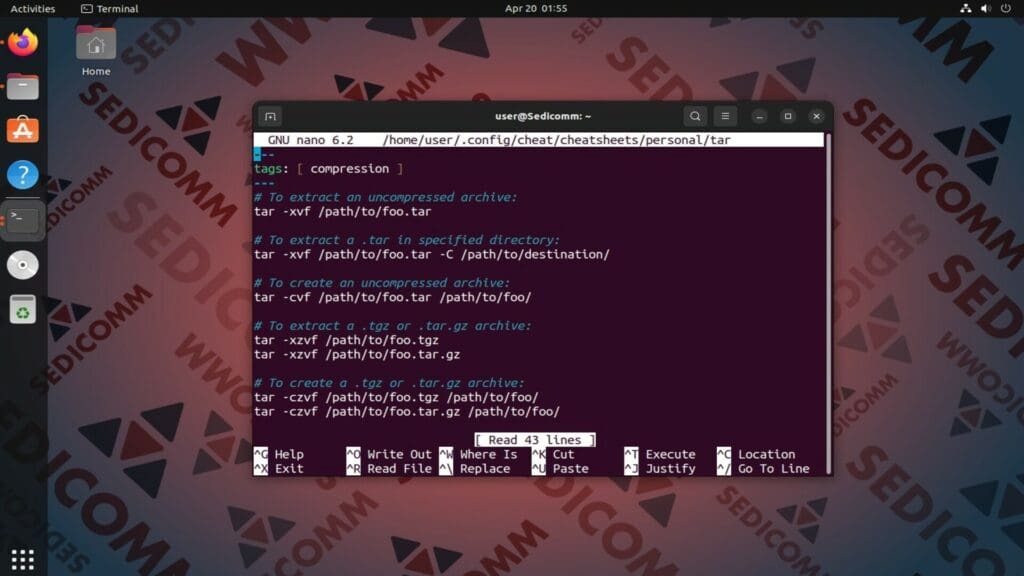Click the nano ^O Write Out shortcut
This screenshot has width=1024, height=576.
tap(389, 455)
